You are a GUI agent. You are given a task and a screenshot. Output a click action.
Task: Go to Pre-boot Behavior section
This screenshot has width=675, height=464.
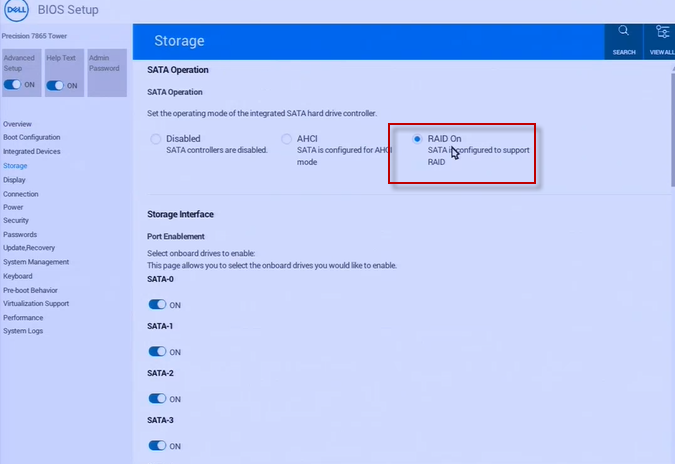coord(30,290)
